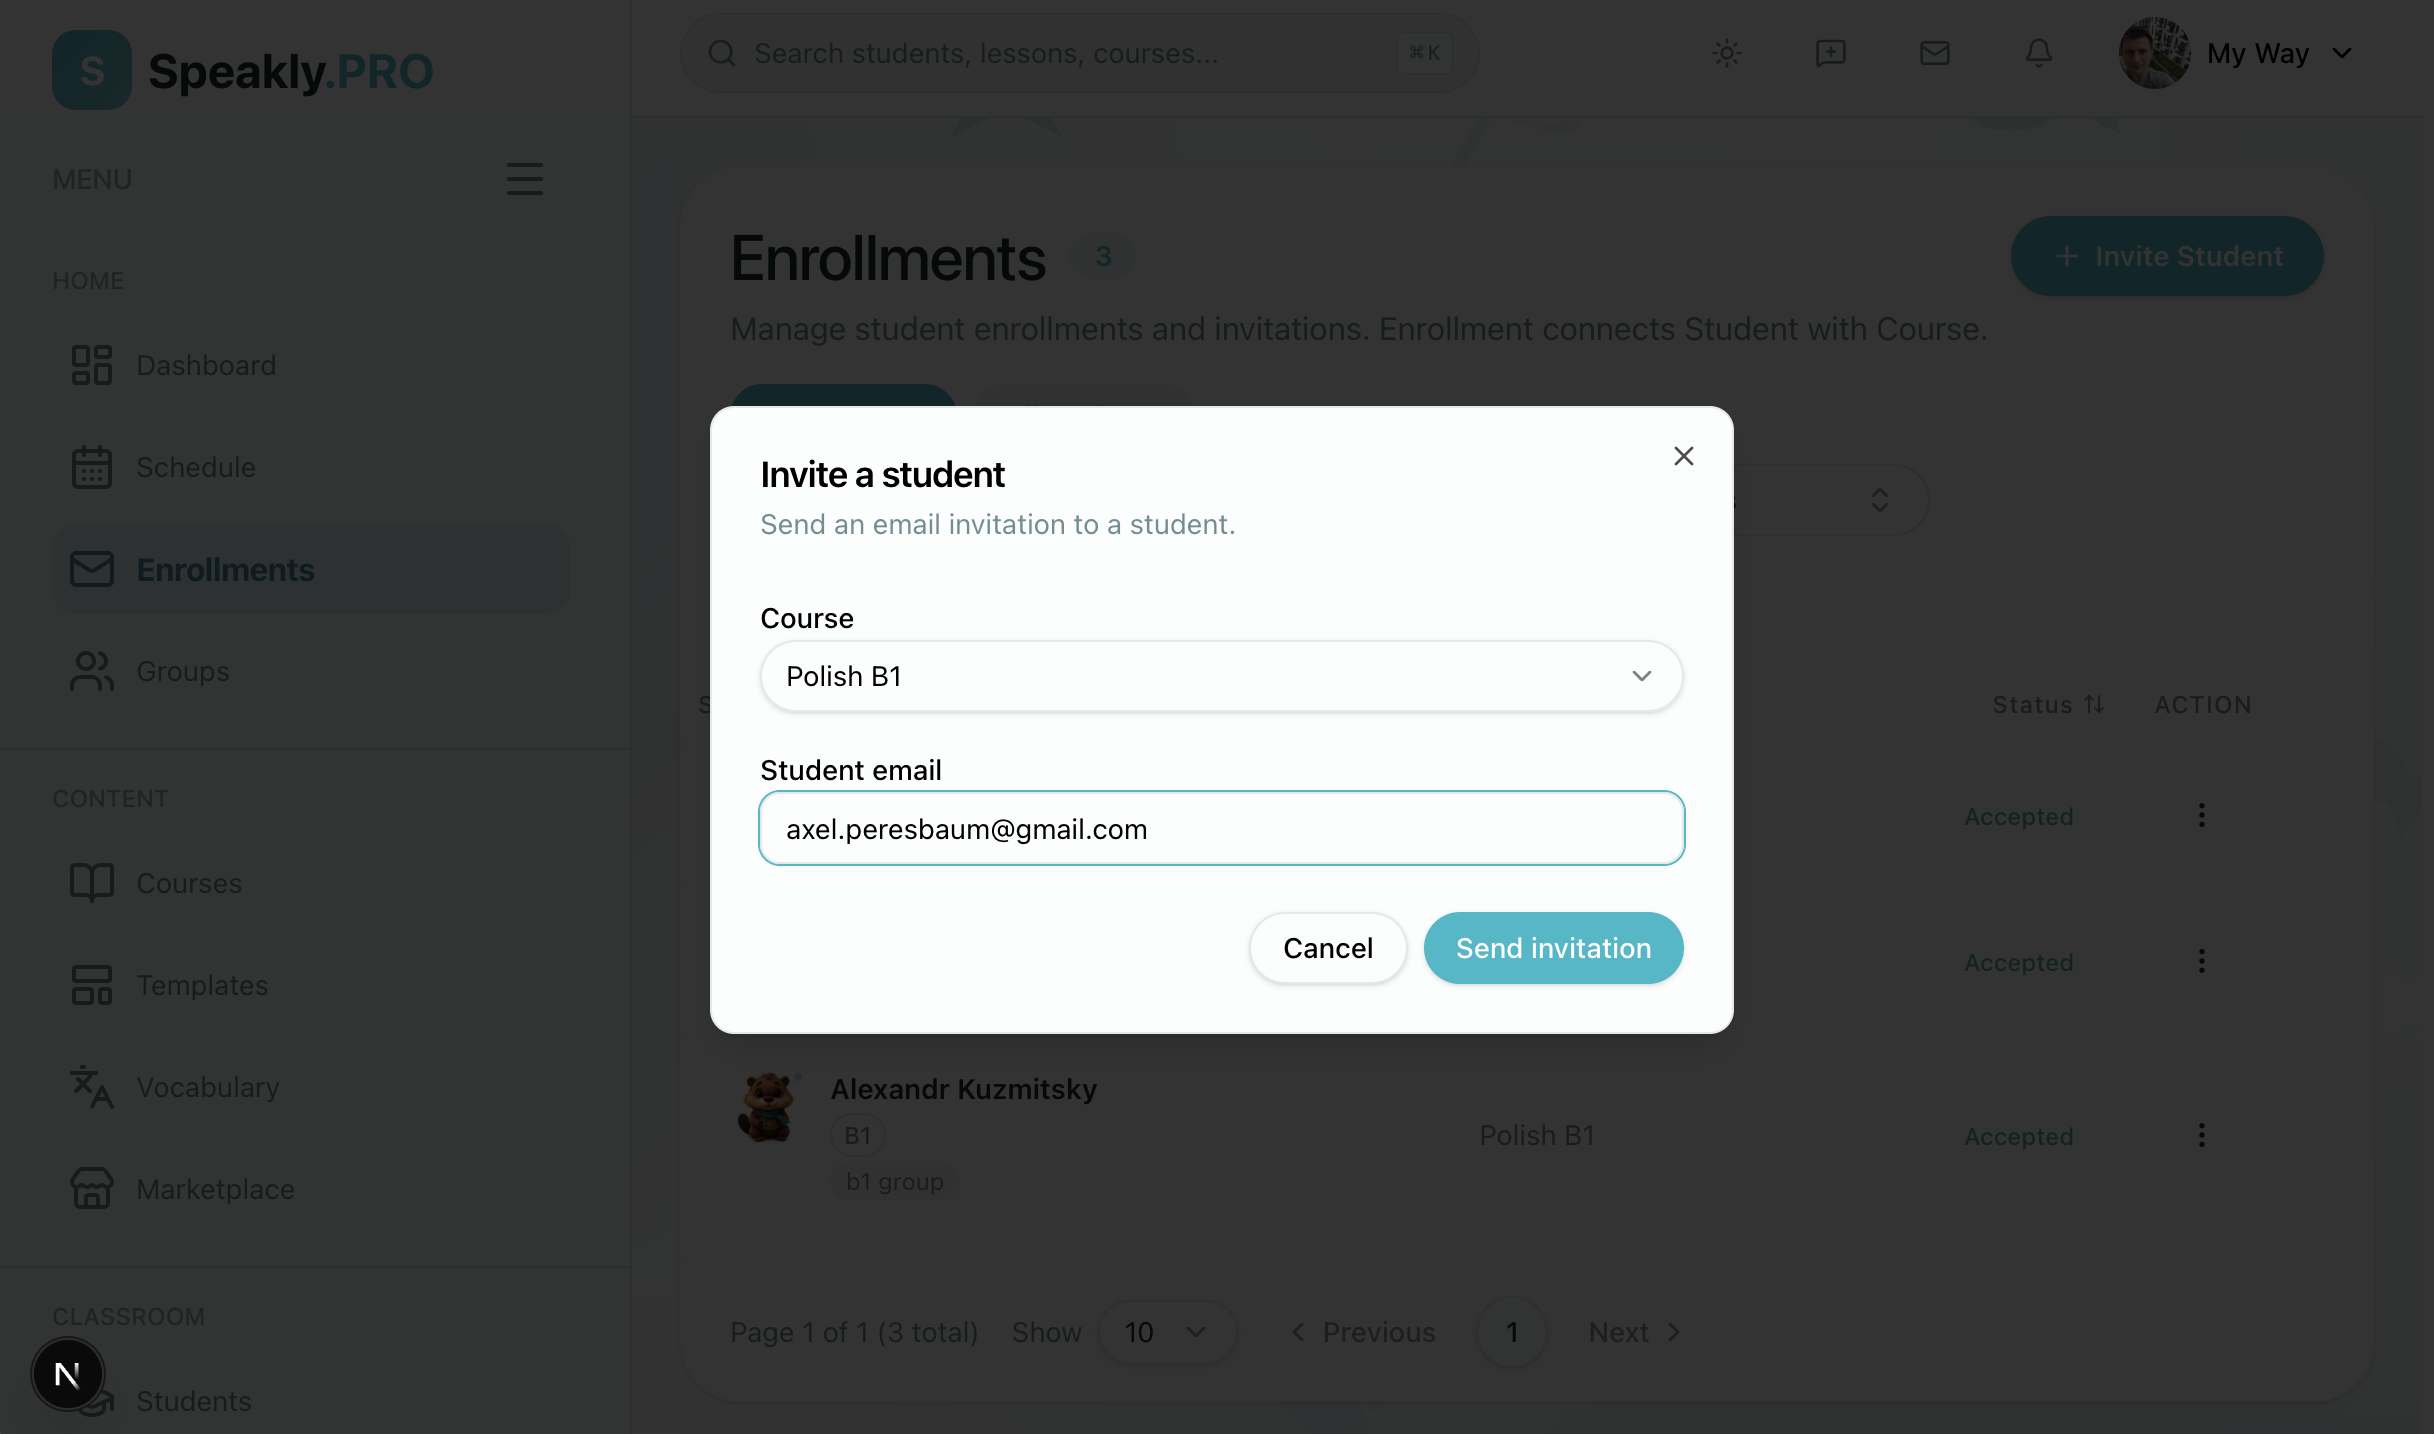Viewport: 2434px width, 1434px height.
Task: Click the Student email input field
Action: point(1221,829)
